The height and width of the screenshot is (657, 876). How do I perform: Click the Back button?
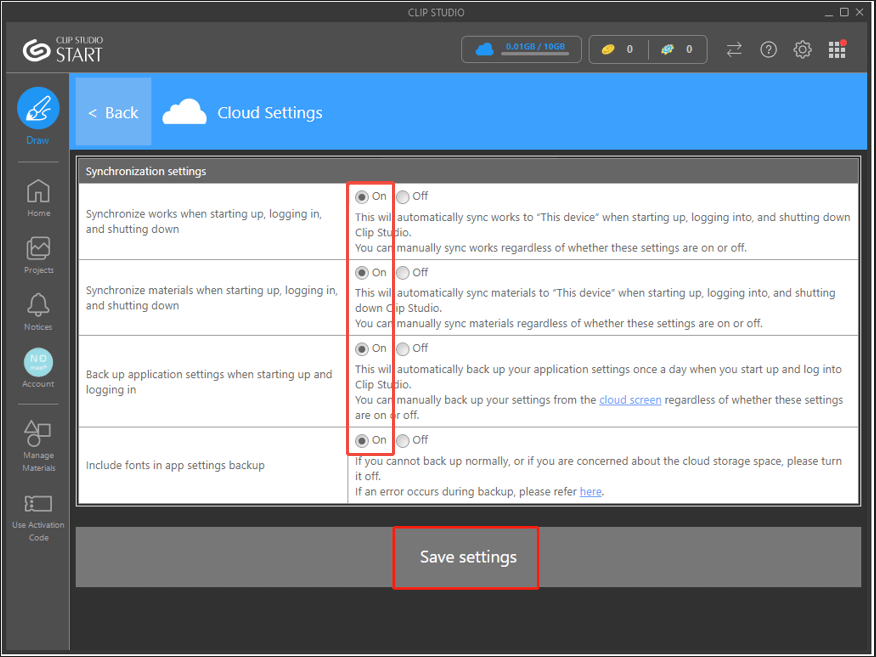click(x=113, y=112)
